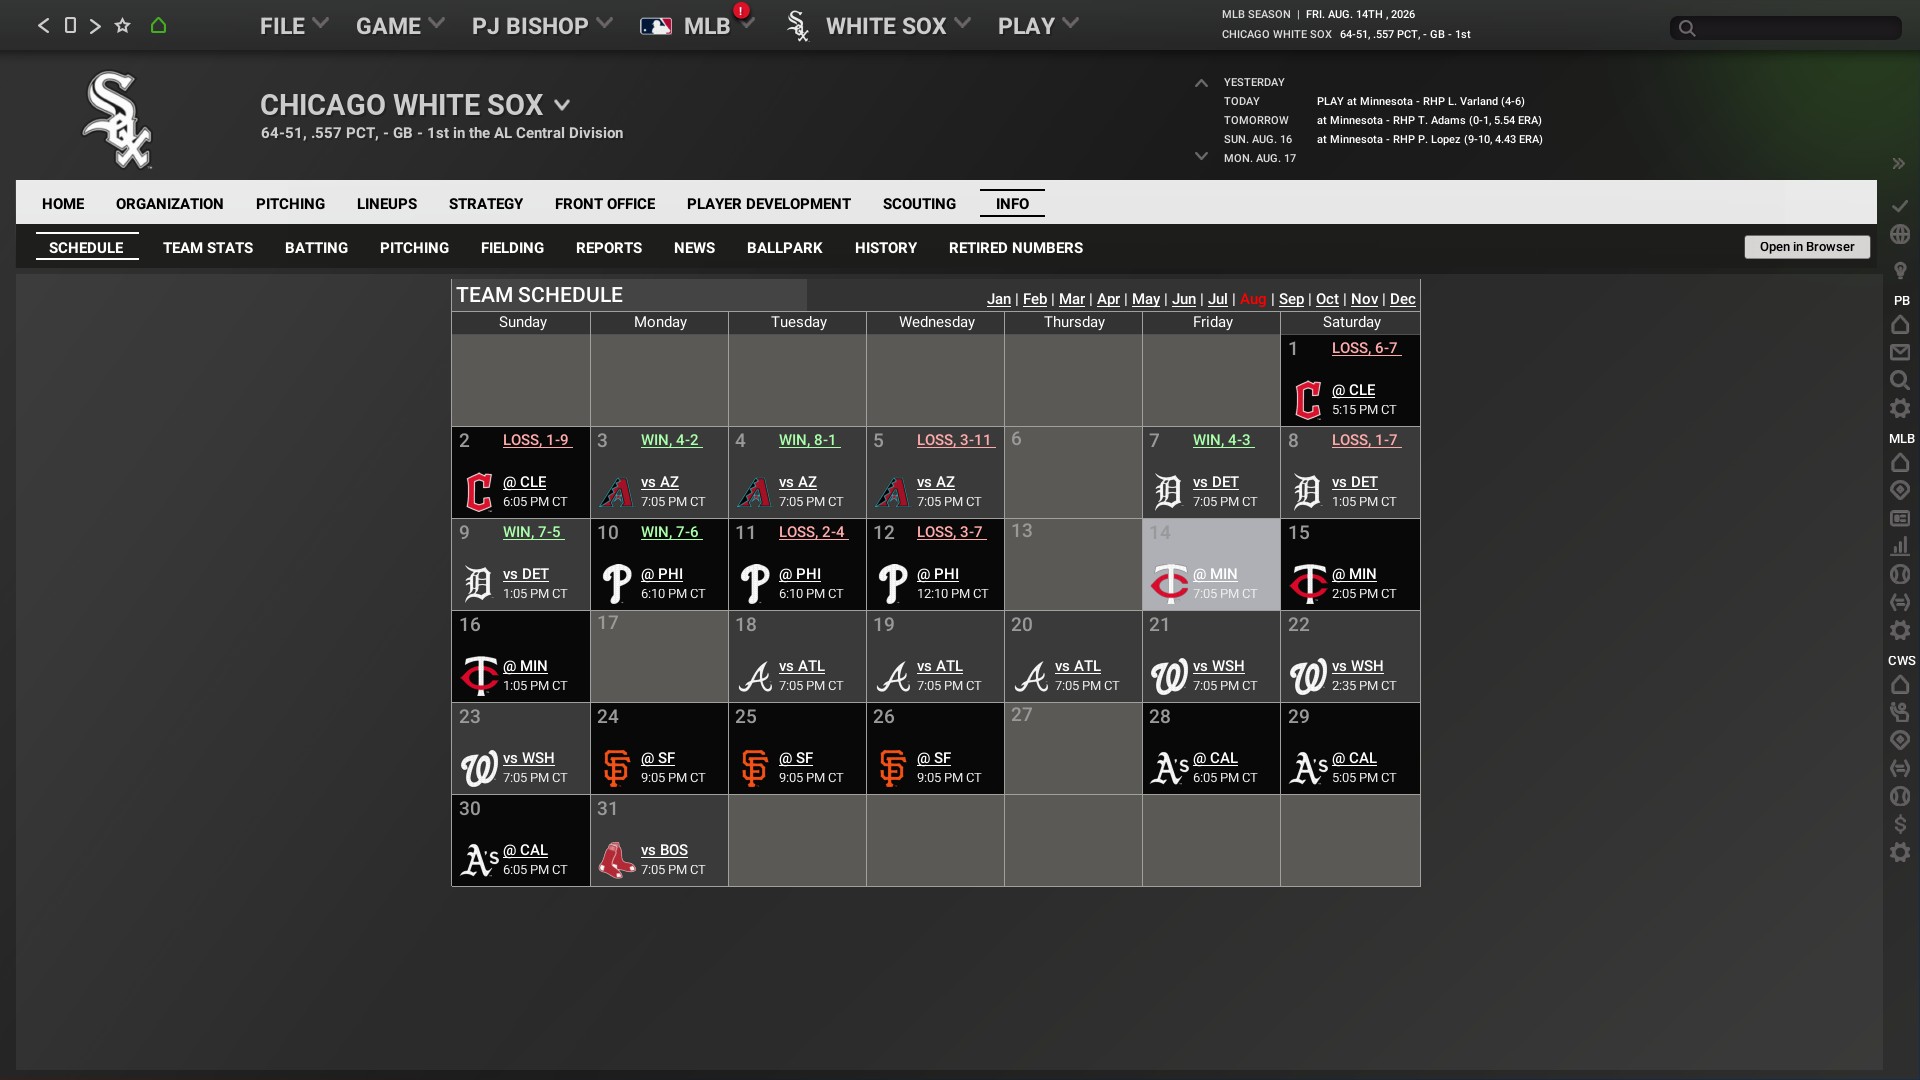Open the mail envelope icon in sidebar
The height and width of the screenshot is (1080, 1920).
coord(1900,352)
